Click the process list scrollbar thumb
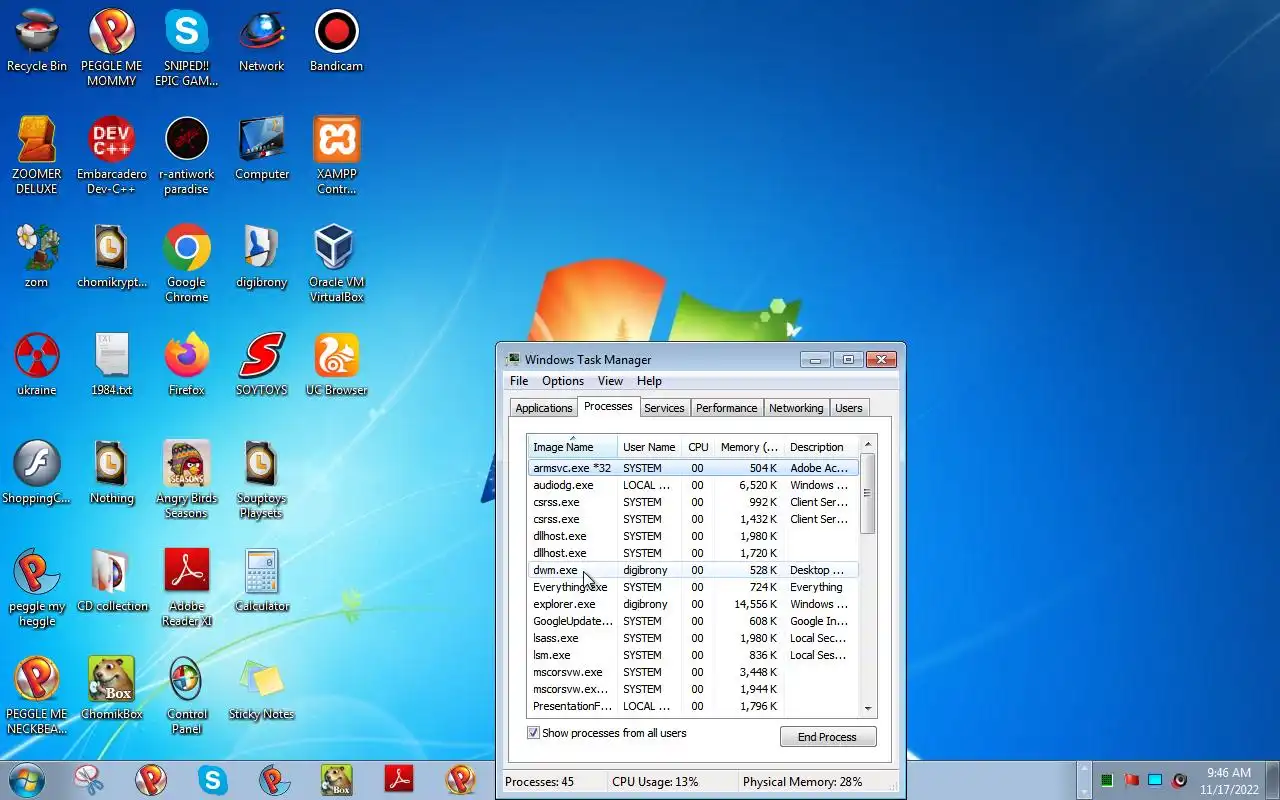 [x=867, y=493]
